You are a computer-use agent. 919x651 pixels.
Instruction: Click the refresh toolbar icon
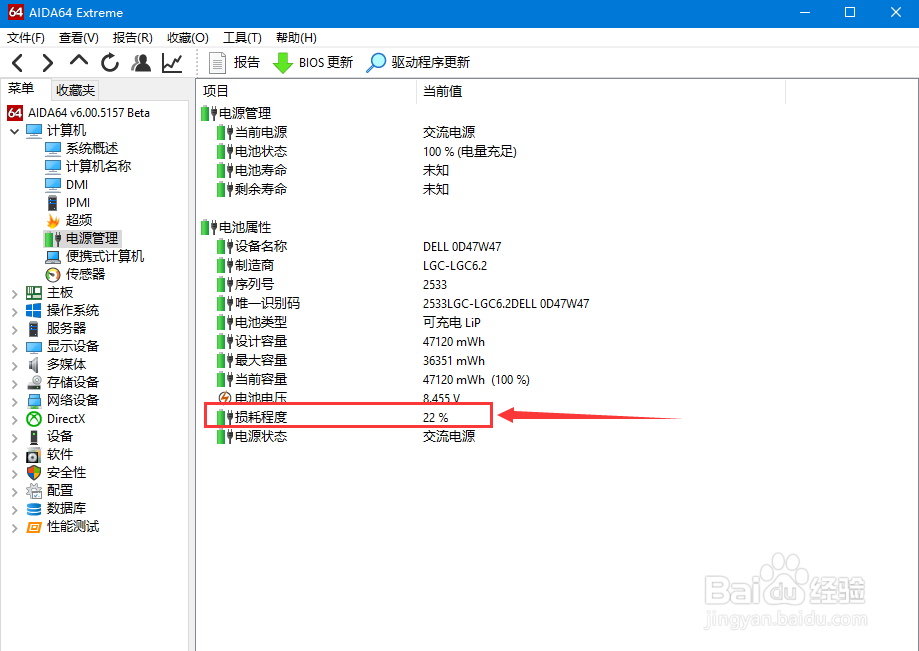pos(110,63)
